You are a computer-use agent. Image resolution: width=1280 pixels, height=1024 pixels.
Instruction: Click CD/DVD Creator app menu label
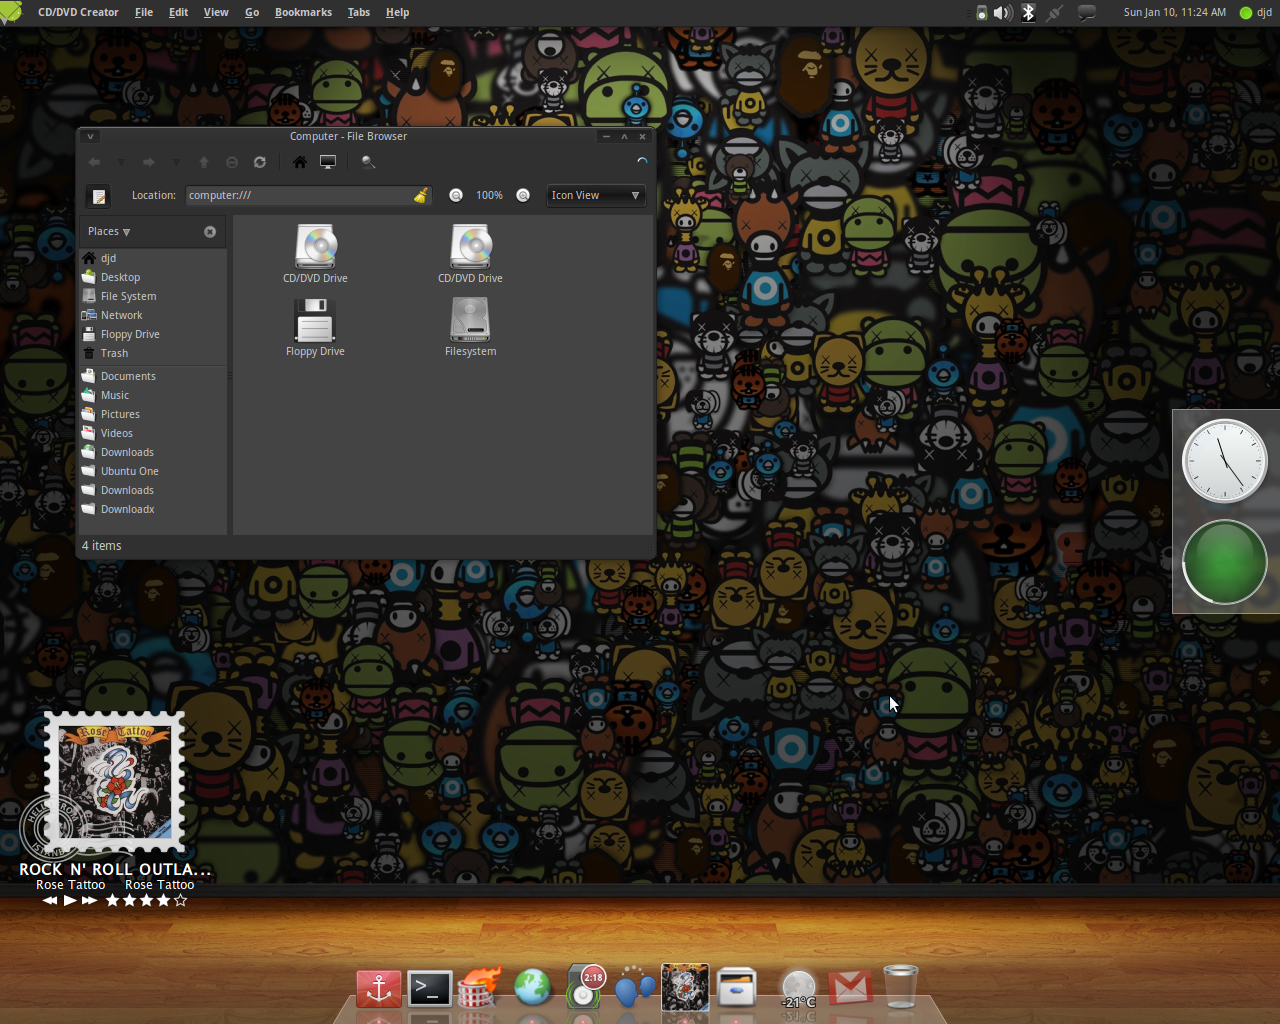pyautogui.click(x=78, y=12)
